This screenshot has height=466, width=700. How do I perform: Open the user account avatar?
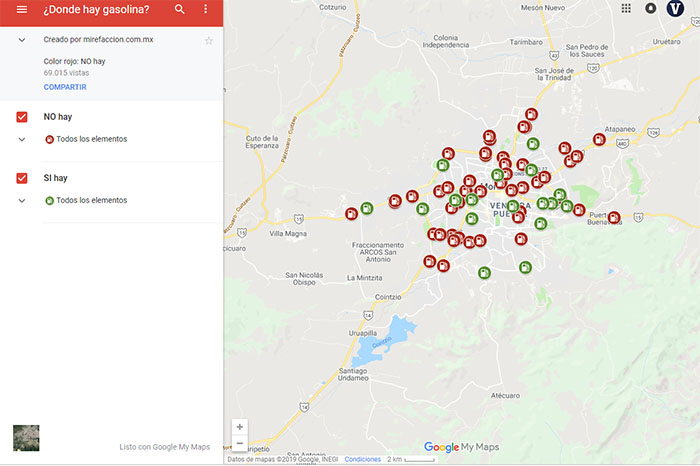coord(677,8)
